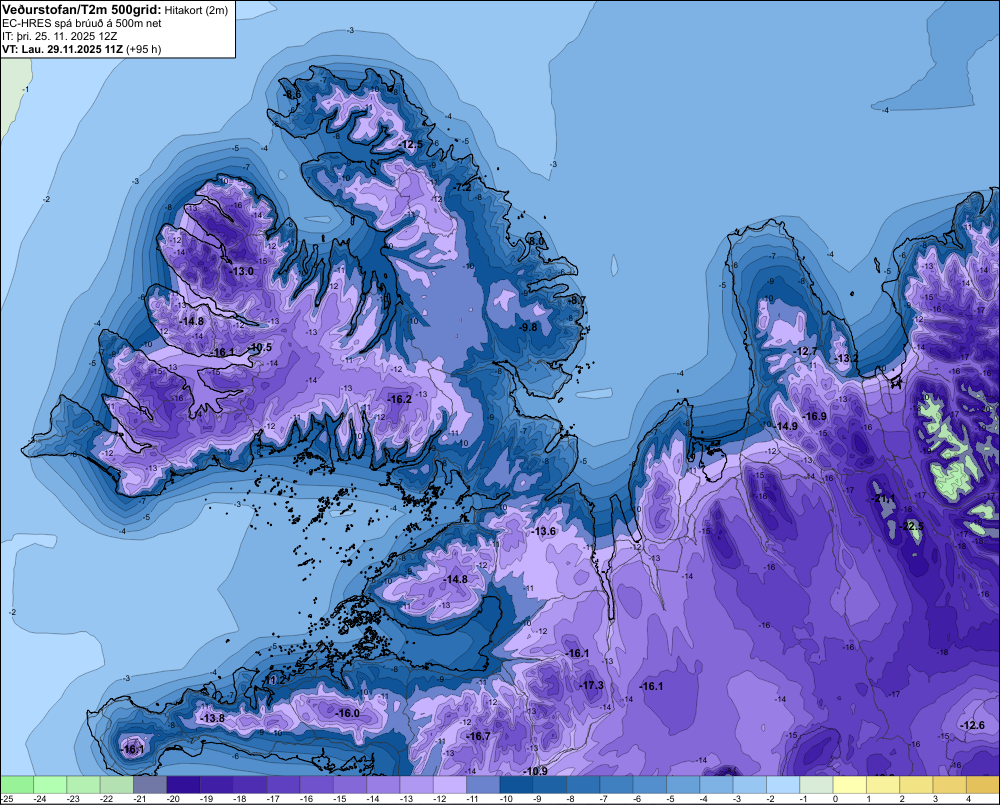Image resolution: width=1000 pixels, height=805 pixels.
Task: Click the '-12.6' temperature value on the map
Action: click(x=973, y=725)
